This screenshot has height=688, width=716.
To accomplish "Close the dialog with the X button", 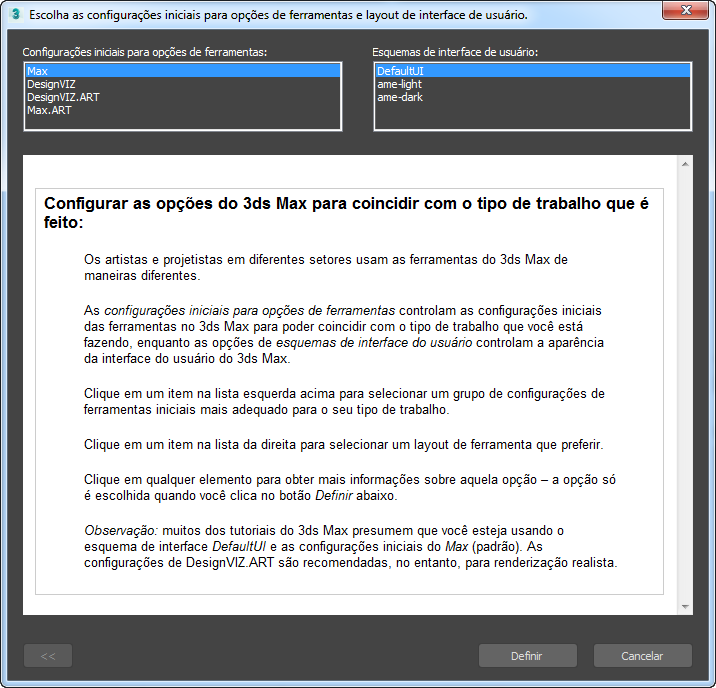I will click(686, 10).
